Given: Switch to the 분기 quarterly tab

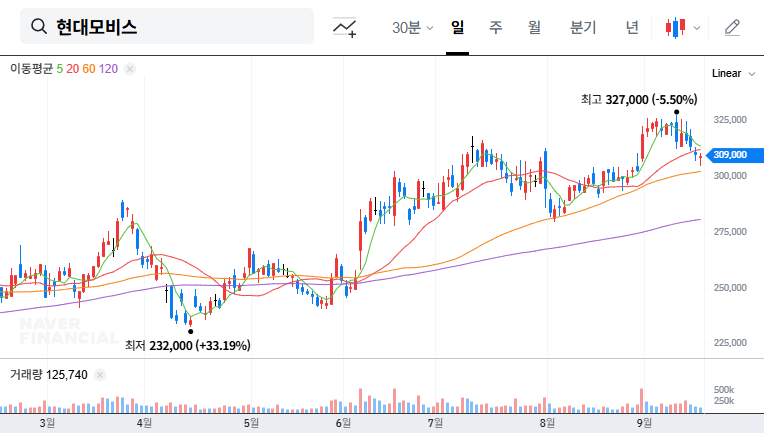Looking at the screenshot, I should pos(583,27).
